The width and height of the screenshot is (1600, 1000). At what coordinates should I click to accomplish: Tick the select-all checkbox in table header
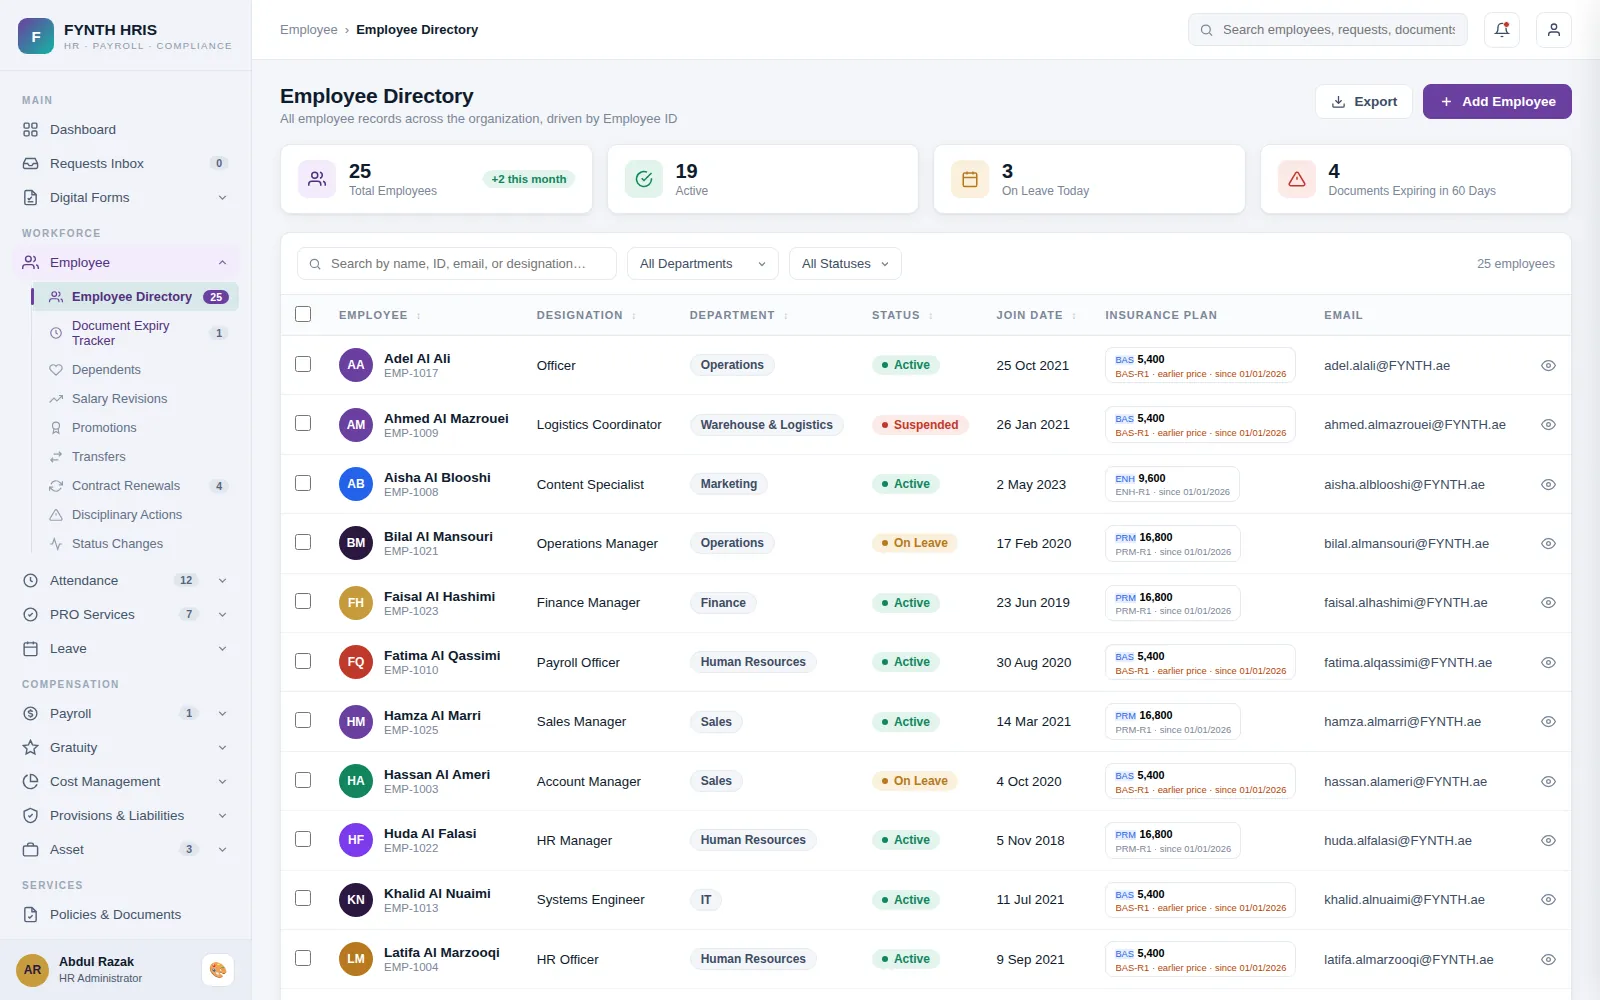[x=303, y=314]
